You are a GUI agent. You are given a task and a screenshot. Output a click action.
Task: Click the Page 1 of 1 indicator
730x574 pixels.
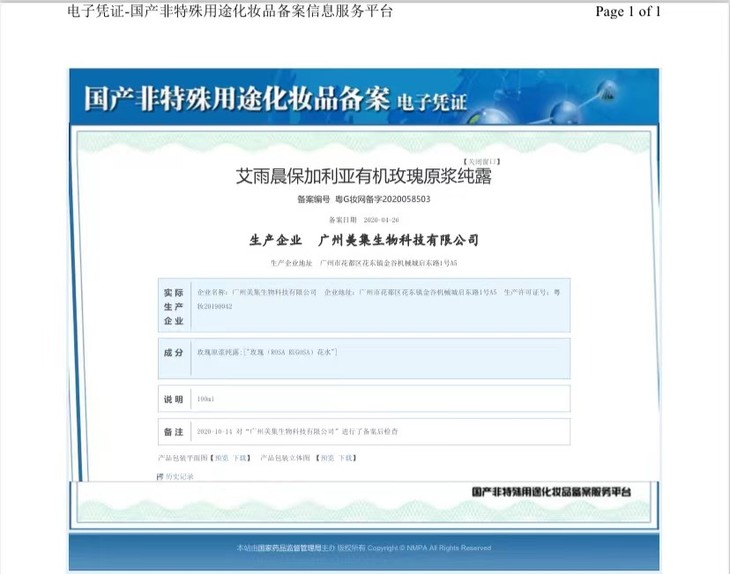tap(628, 12)
